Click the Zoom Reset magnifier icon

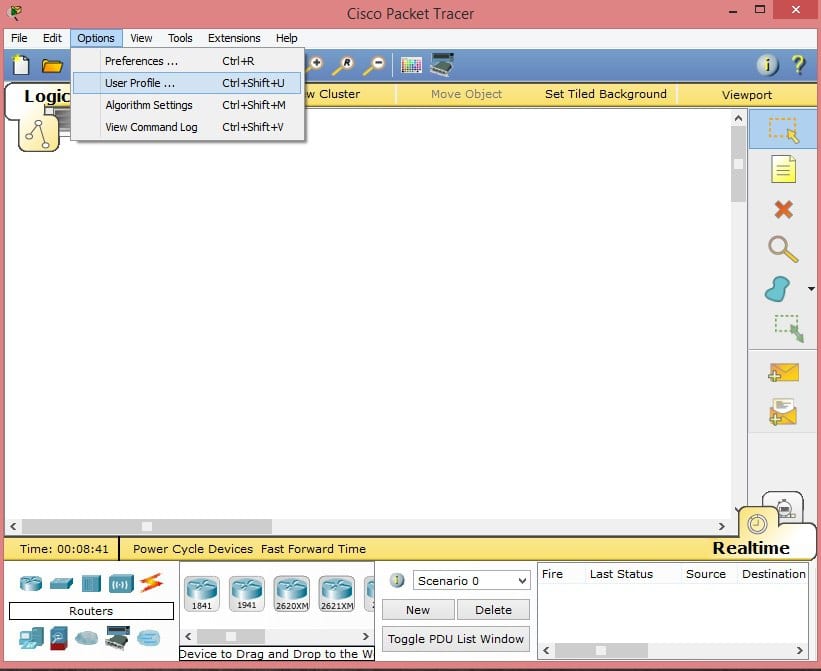pos(344,65)
